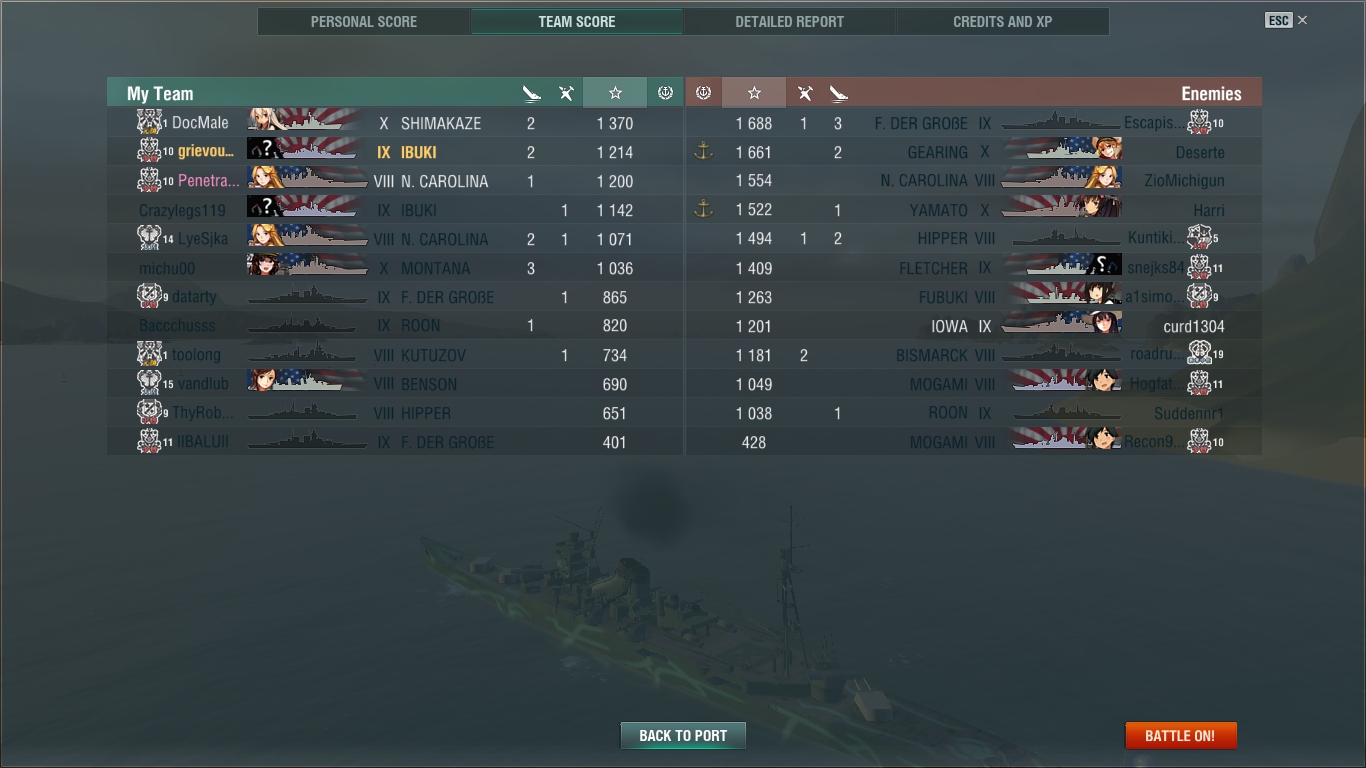
Task: Sort Enemies by ships destroyed icon
Action: coord(838,93)
